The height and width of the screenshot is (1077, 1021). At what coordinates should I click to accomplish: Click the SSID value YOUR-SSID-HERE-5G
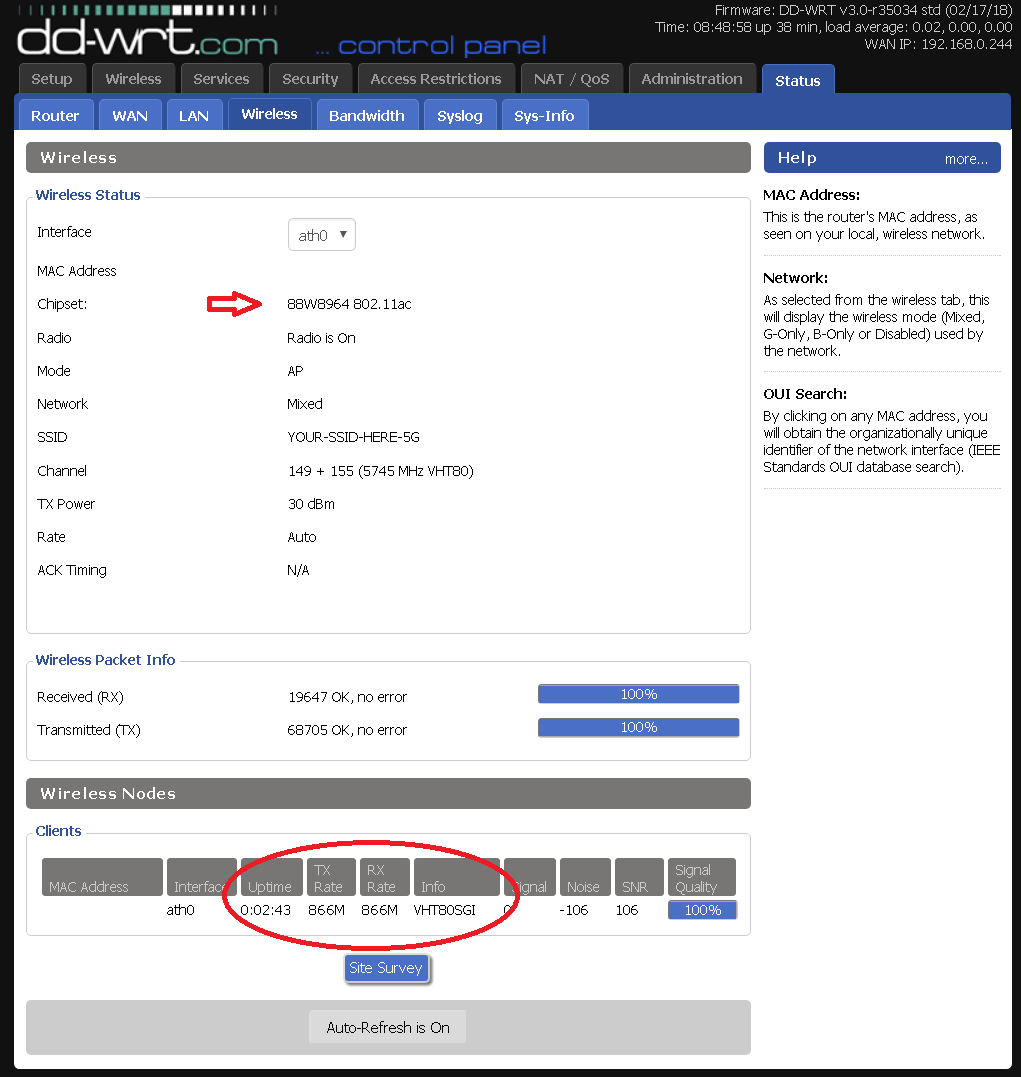pos(353,438)
